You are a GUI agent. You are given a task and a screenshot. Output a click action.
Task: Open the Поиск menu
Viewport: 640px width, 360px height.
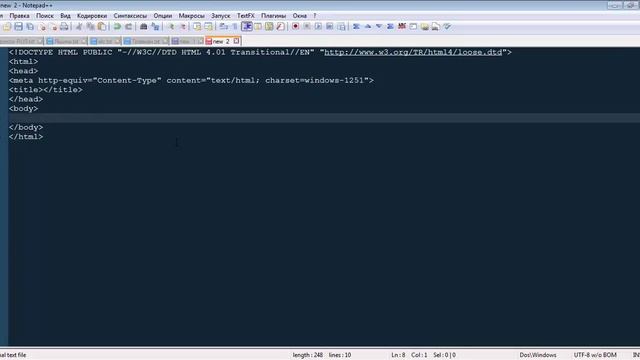(44, 16)
